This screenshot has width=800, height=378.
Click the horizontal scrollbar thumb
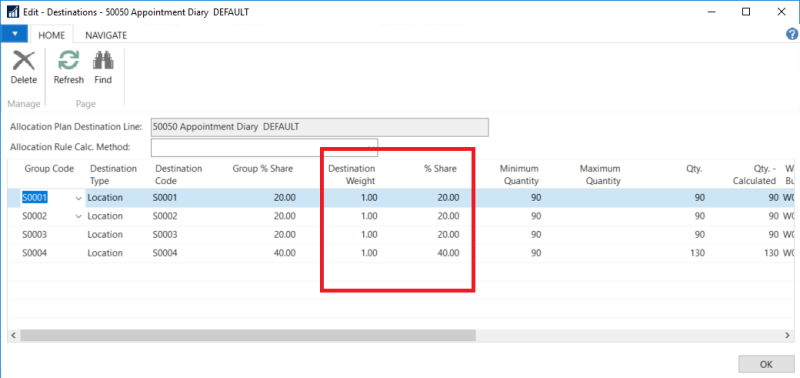(x=248, y=335)
